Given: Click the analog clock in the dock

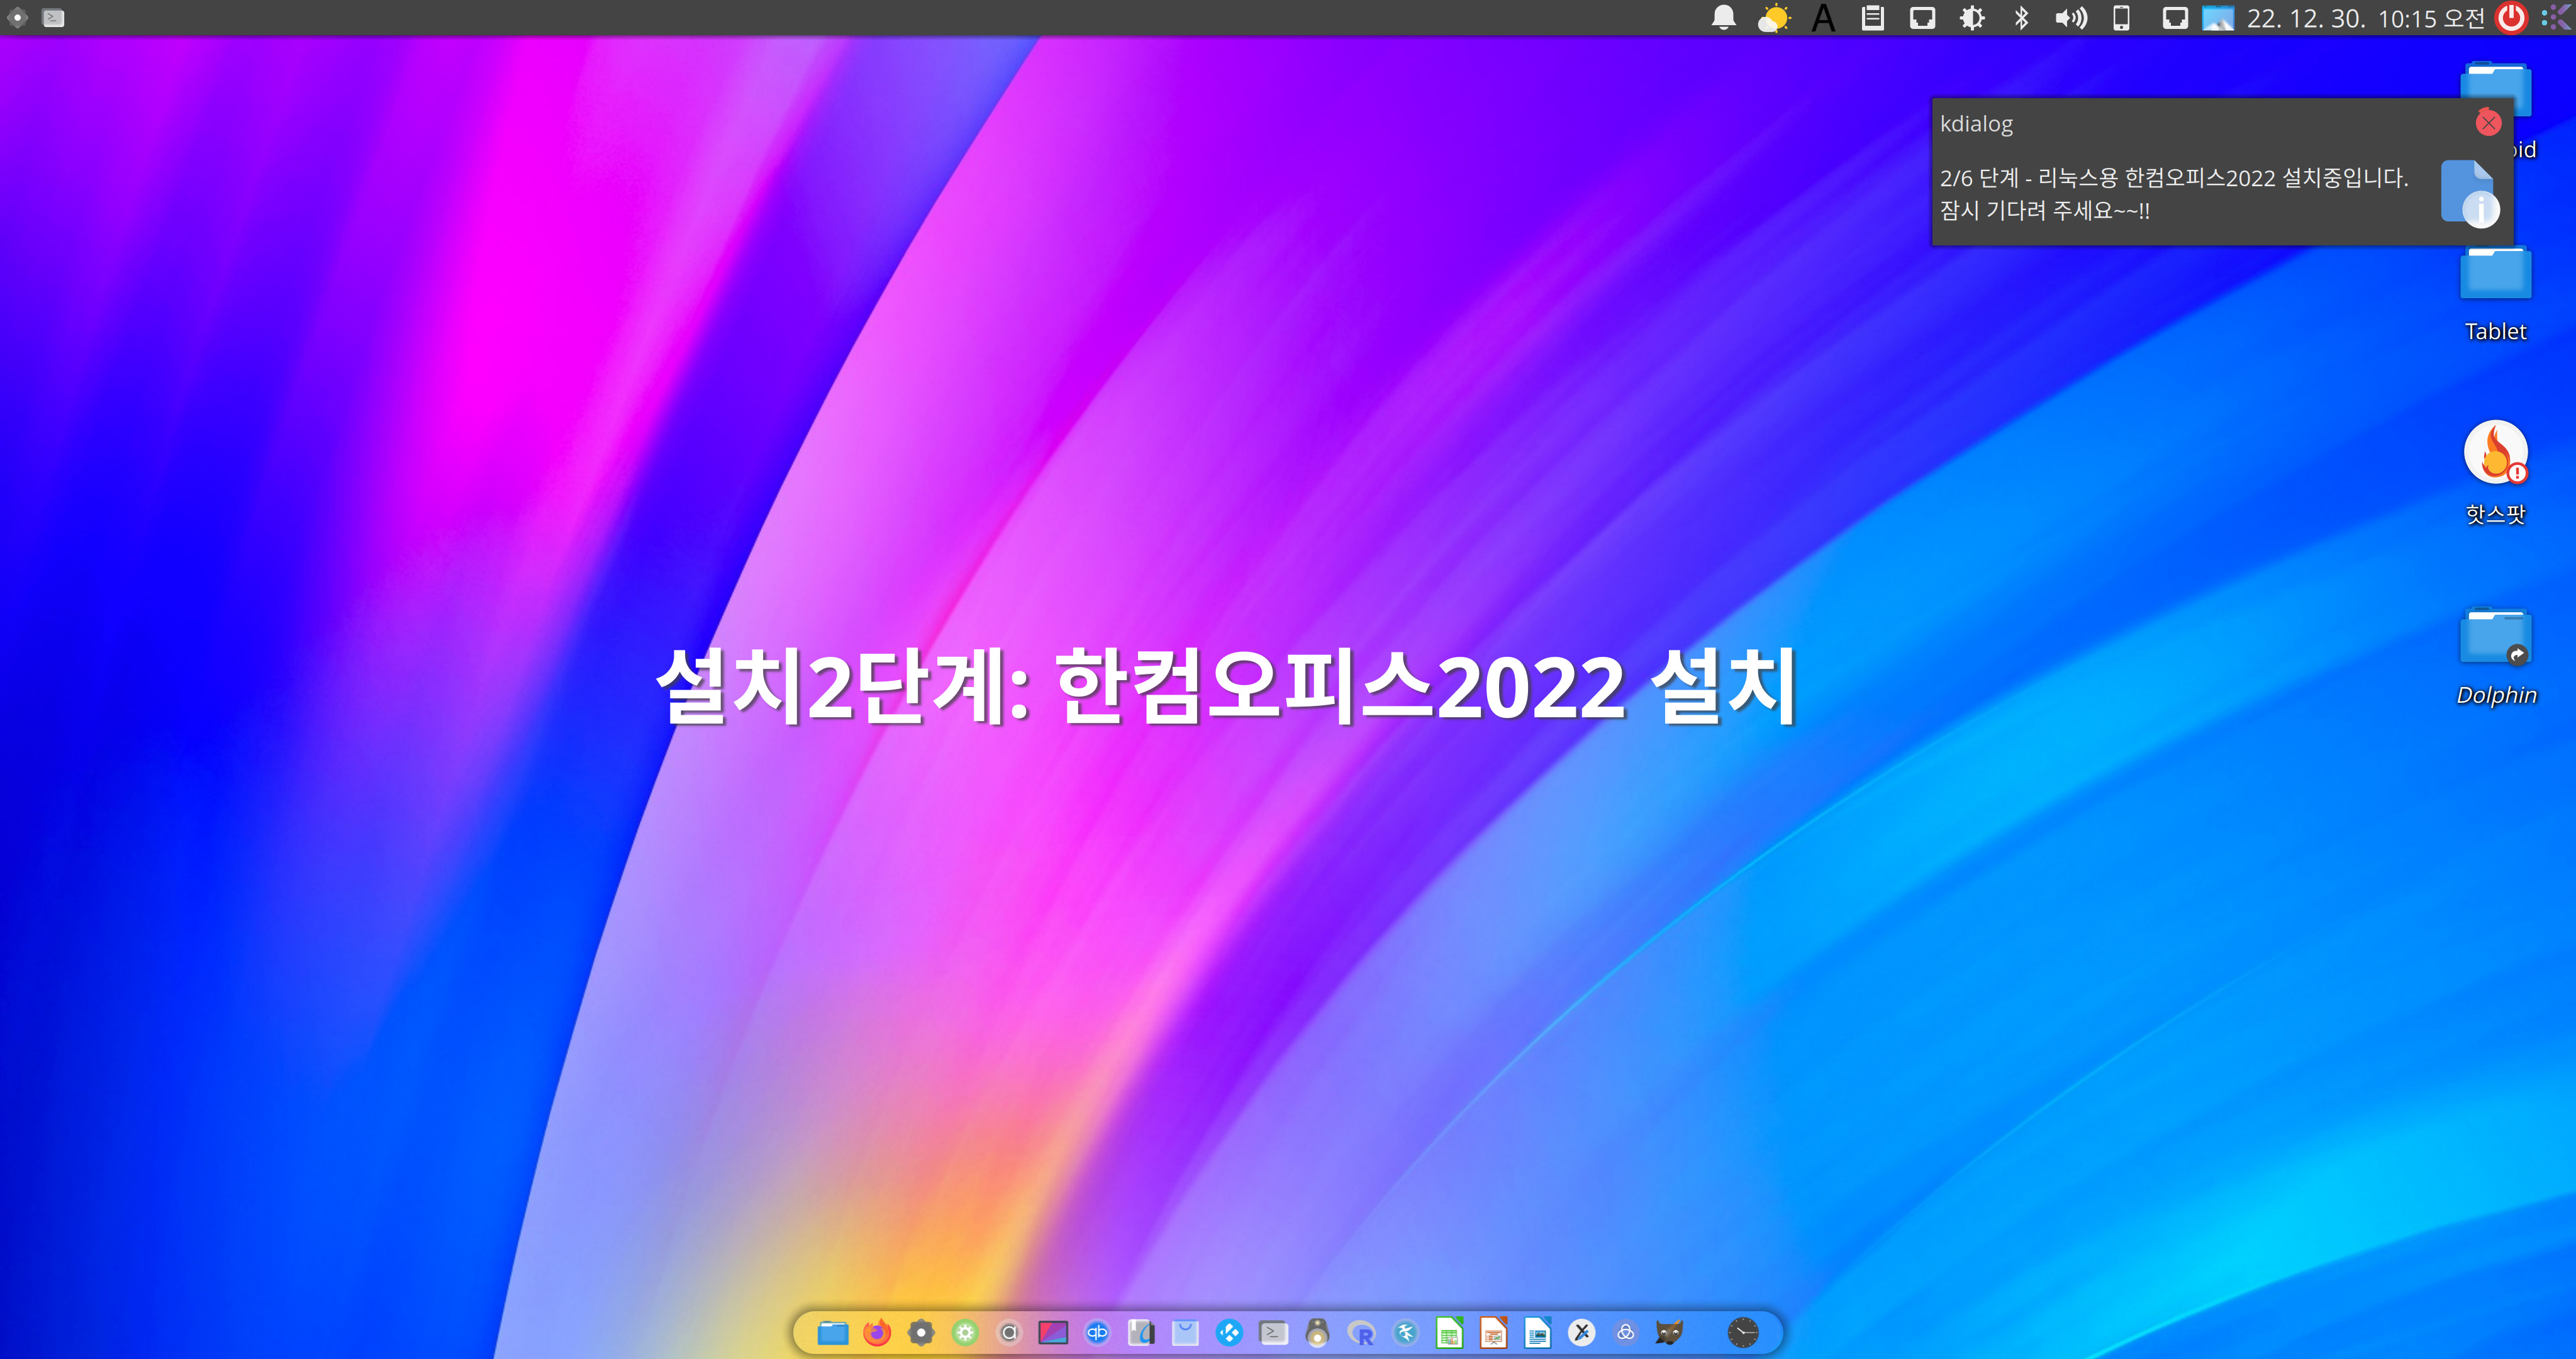Looking at the screenshot, I should (x=1743, y=1332).
